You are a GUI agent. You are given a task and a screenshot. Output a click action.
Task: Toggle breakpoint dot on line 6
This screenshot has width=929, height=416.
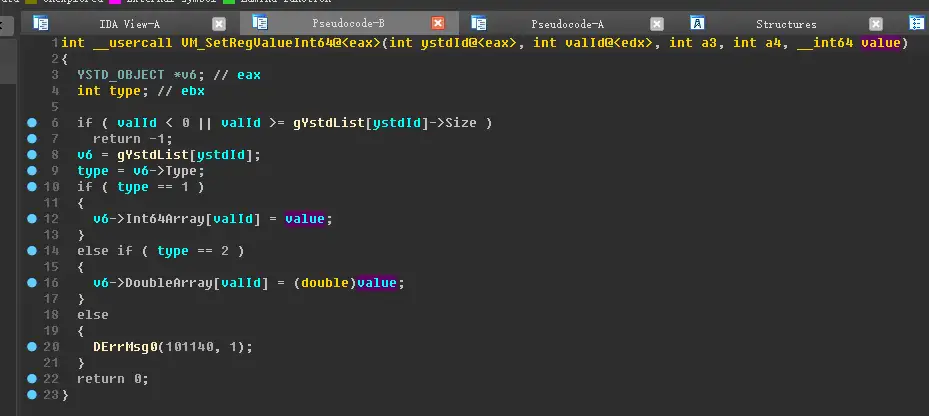33,123
